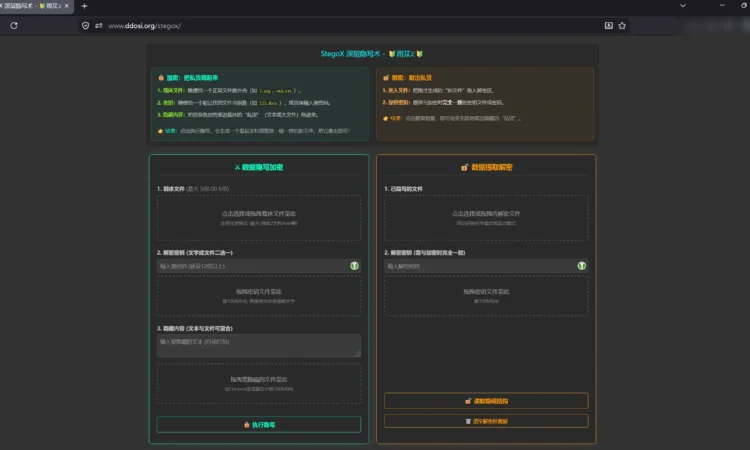
Task: Click the stego file drop zone in decrypt panel
Action: click(x=486, y=218)
